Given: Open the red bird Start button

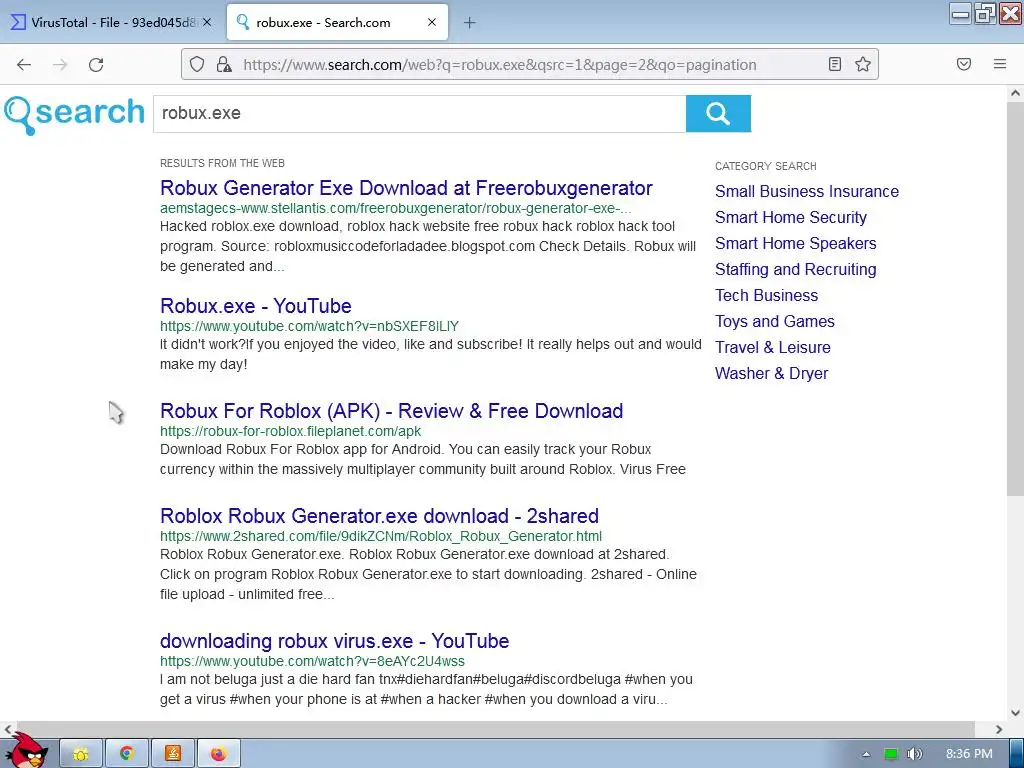Looking at the screenshot, I should pyautogui.click(x=26, y=750).
